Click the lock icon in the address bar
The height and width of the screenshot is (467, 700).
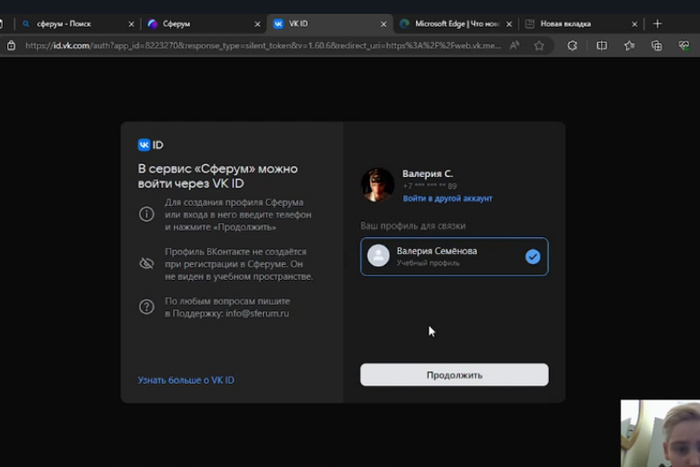tap(11, 45)
